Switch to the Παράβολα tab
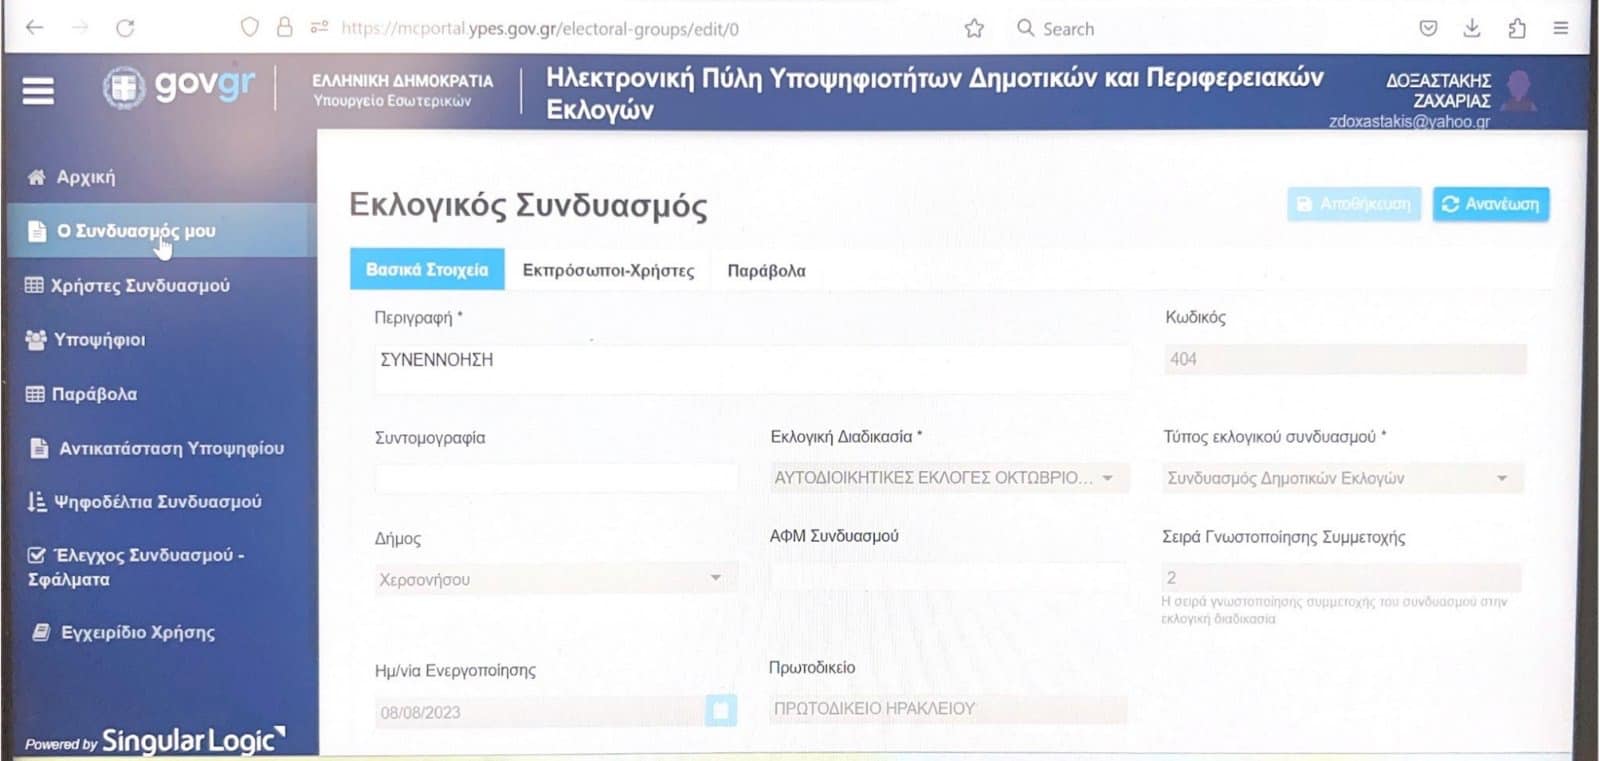Viewport: 1600px width, 761px height. 766,270
